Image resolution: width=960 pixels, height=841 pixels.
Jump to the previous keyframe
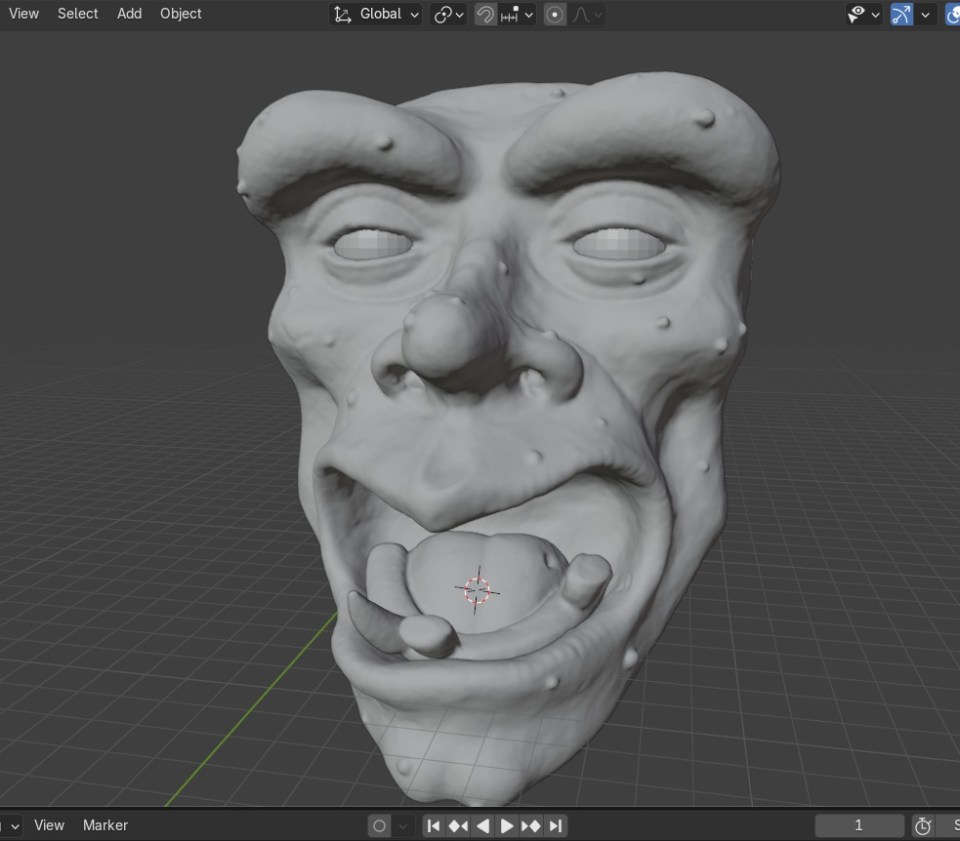[458, 826]
